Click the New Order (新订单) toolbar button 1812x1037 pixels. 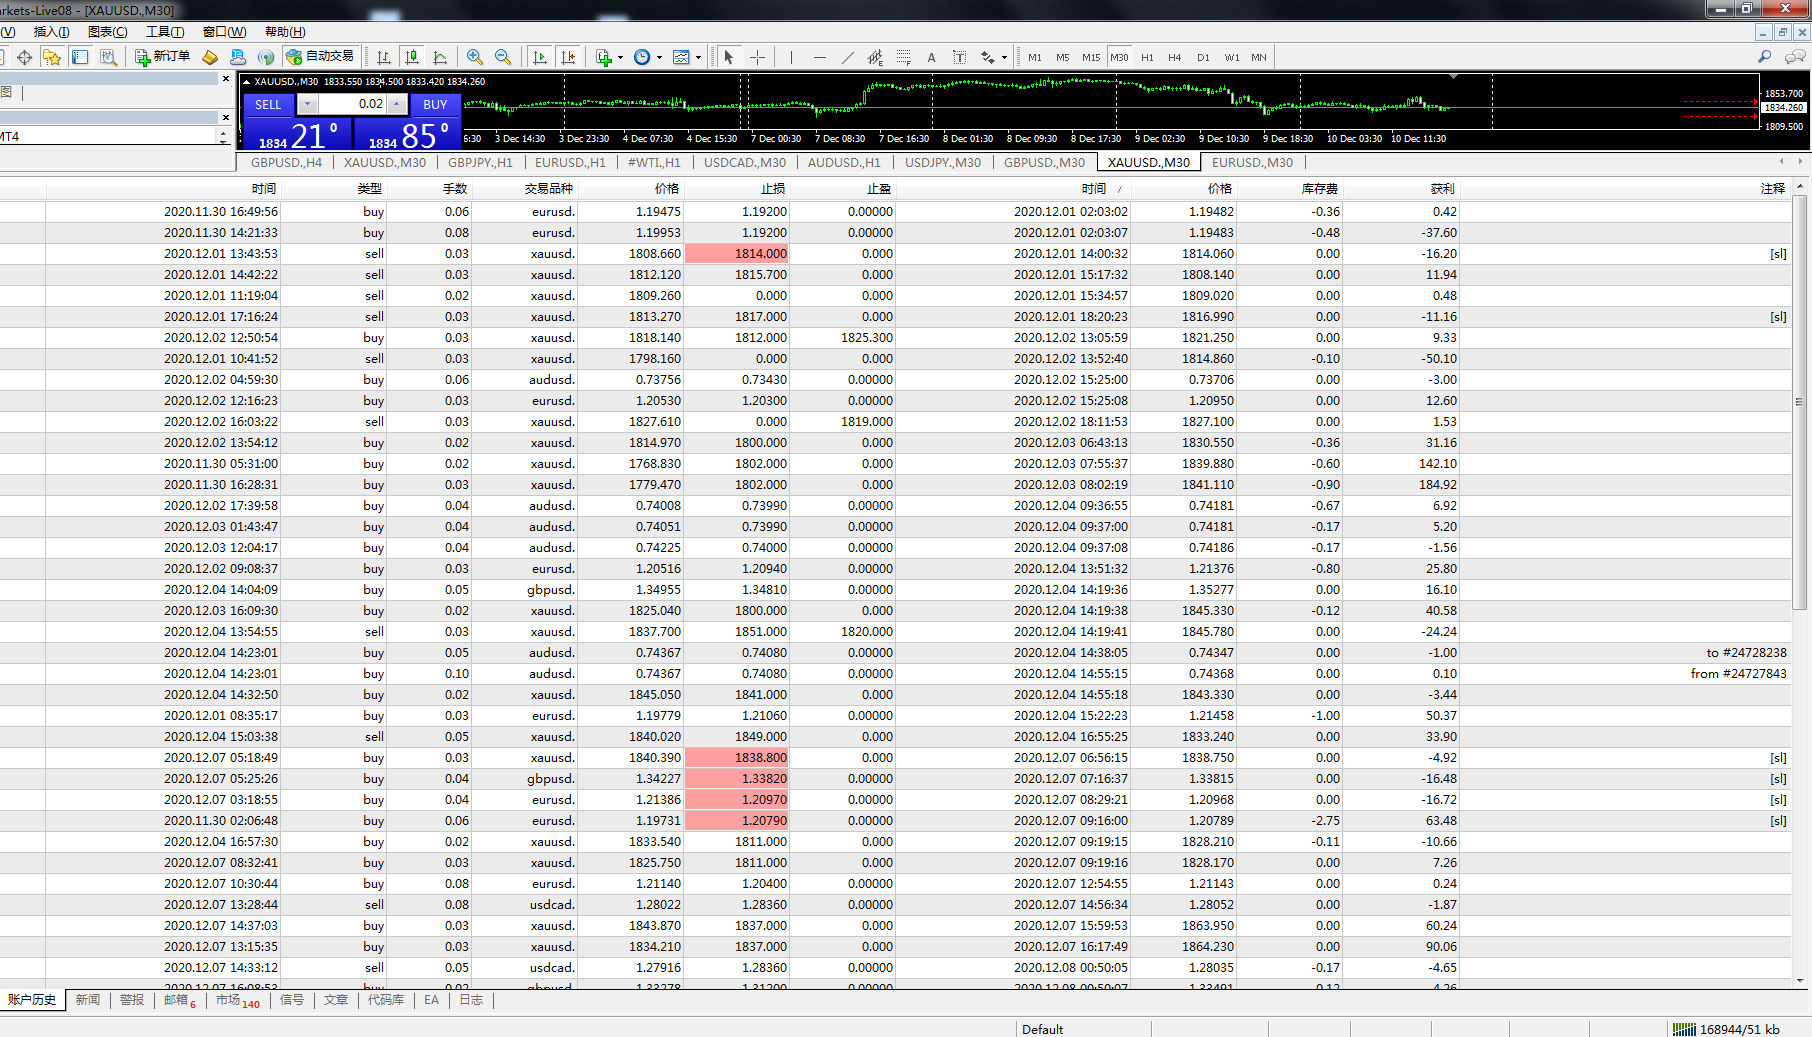pos(163,57)
